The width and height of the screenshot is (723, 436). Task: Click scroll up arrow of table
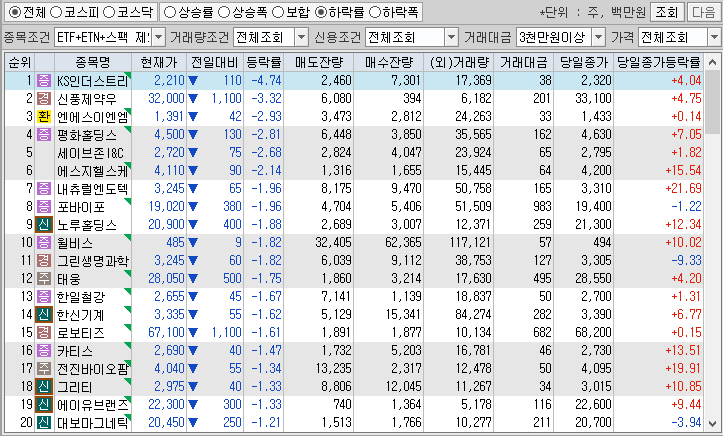[x=712, y=61]
